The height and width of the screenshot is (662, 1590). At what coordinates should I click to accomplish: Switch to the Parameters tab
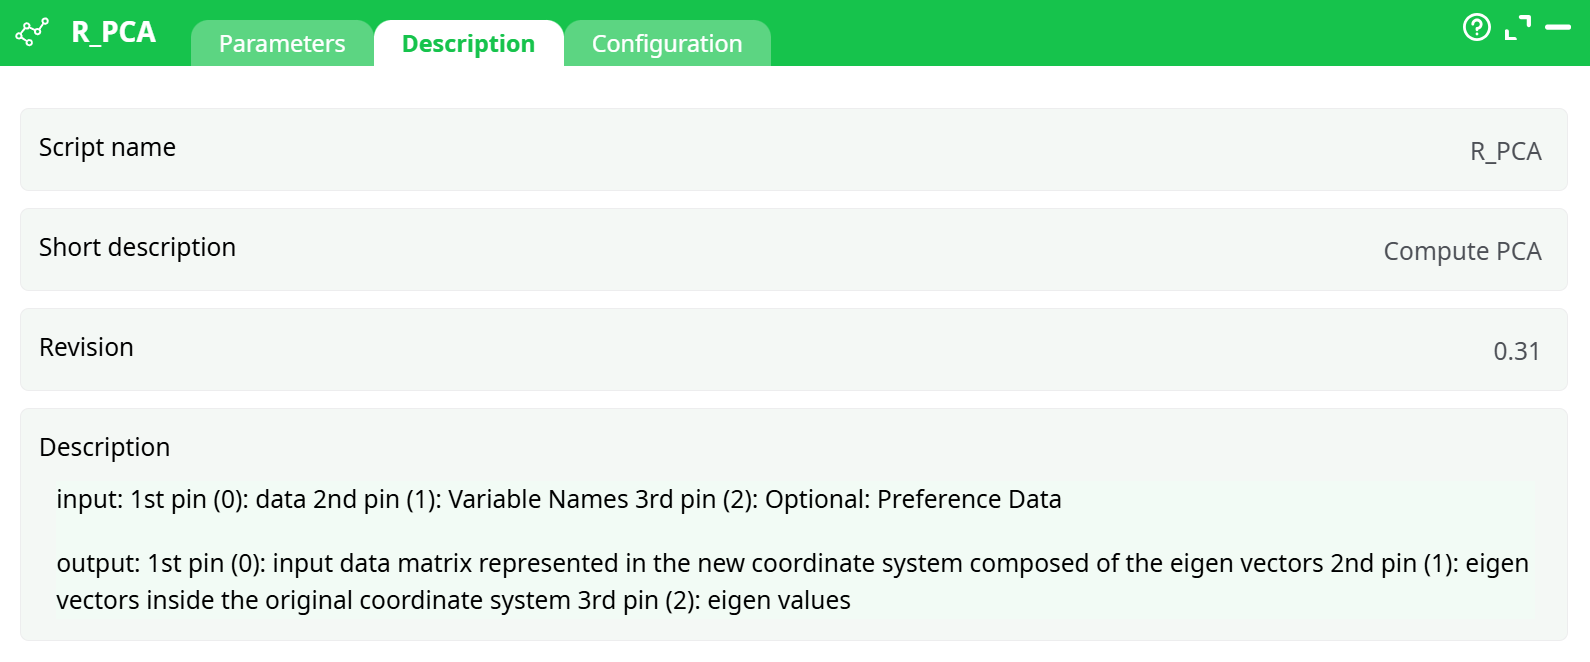point(281,43)
